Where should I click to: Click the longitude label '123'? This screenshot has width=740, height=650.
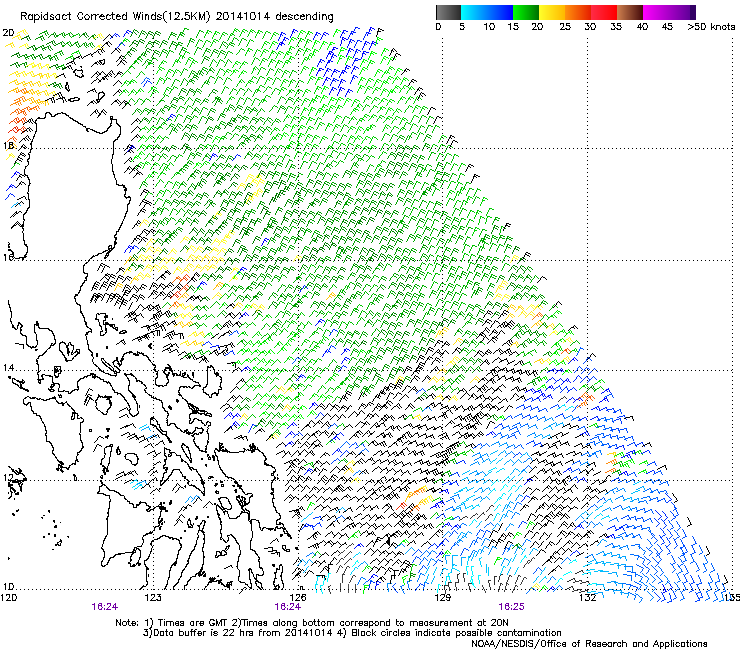pos(153,598)
